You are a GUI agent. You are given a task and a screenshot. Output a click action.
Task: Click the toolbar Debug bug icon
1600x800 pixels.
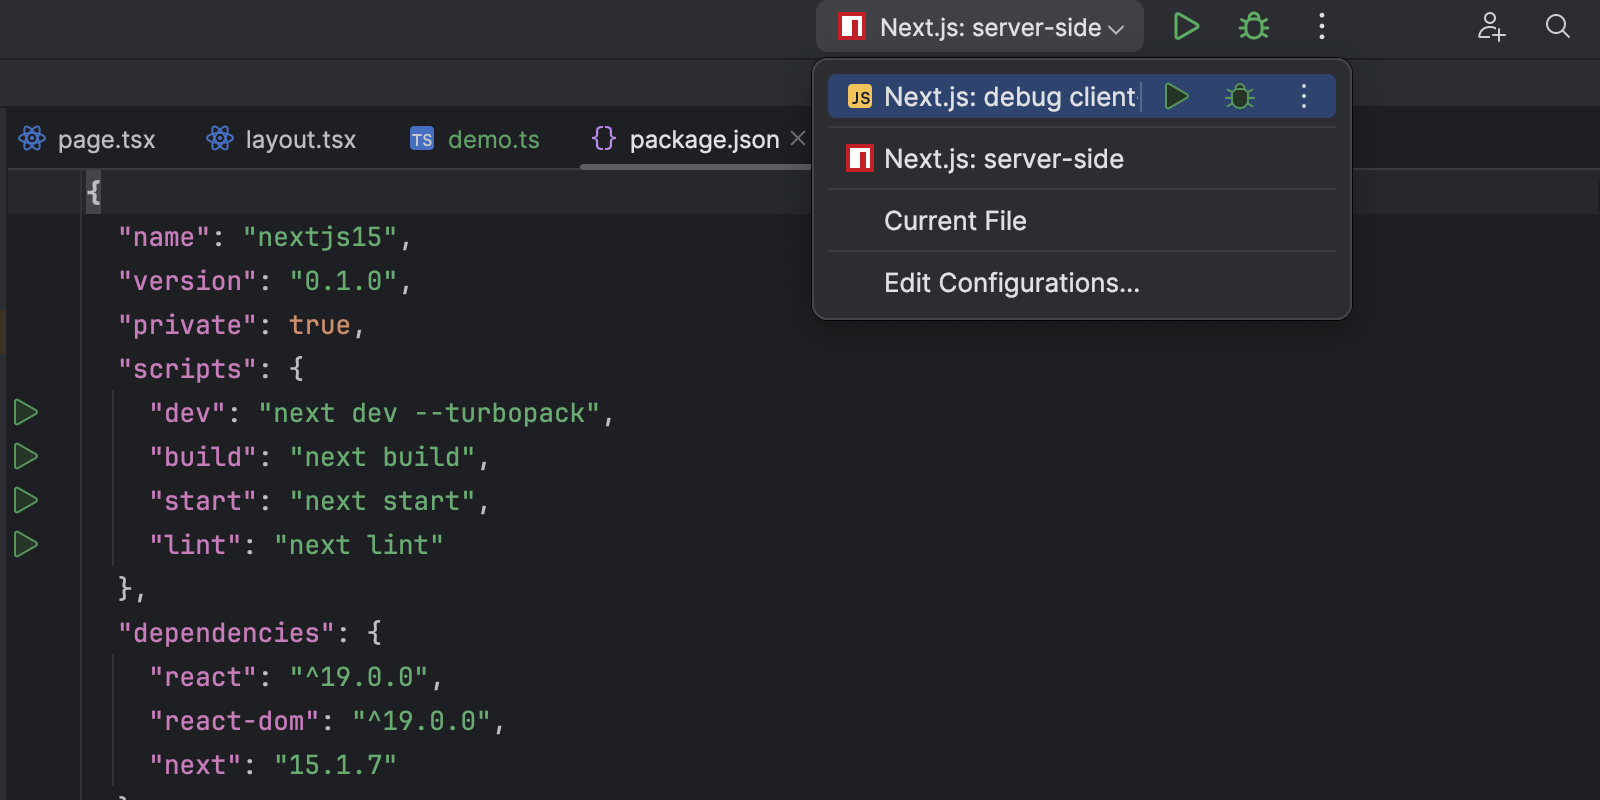(1254, 27)
